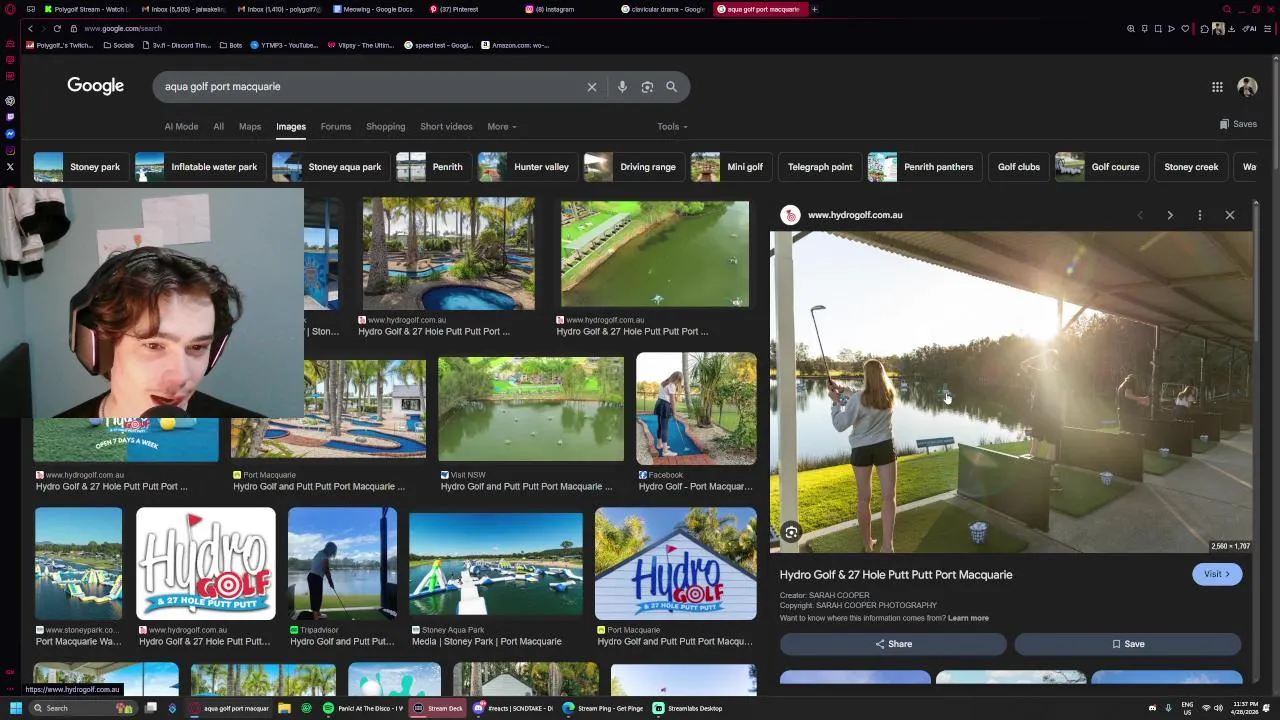
Task: Open Google Lens image search icon
Action: click(647, 87)
